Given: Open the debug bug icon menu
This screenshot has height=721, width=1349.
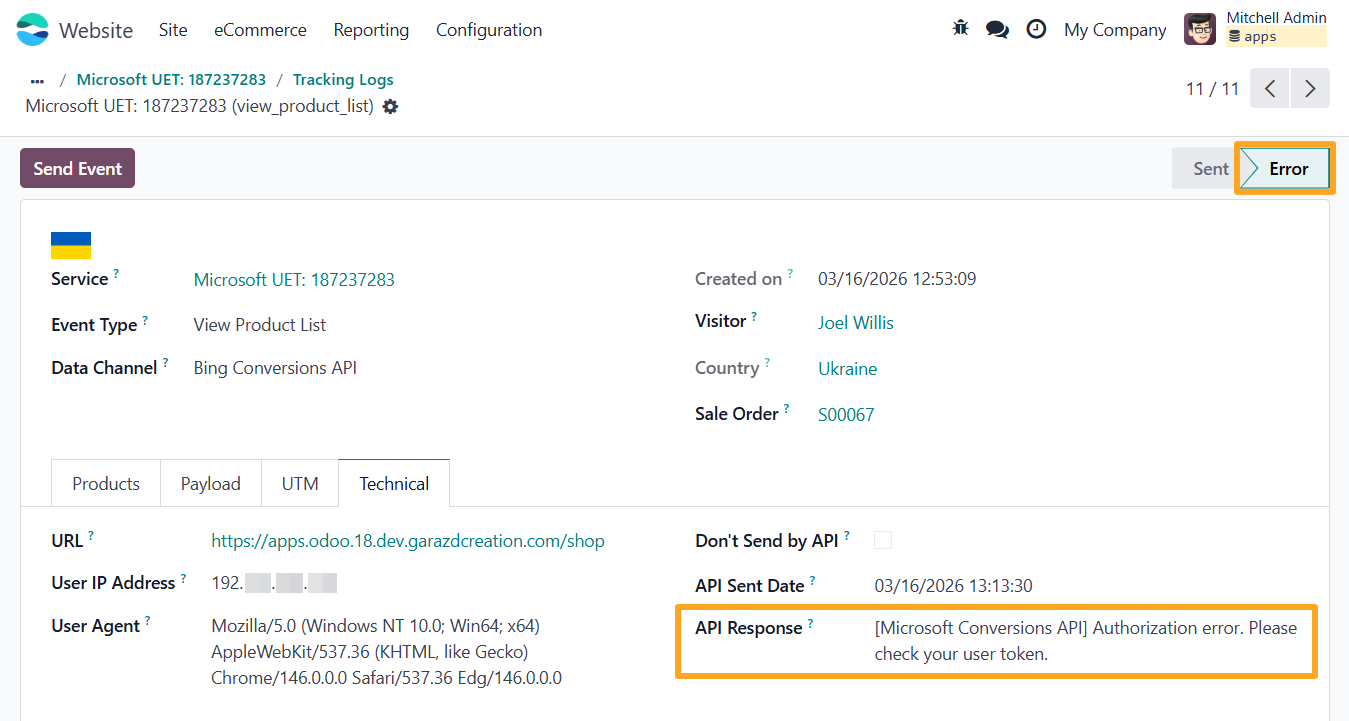Looking at the screenshot, I should pyautogui.click(x=961, y=29).
